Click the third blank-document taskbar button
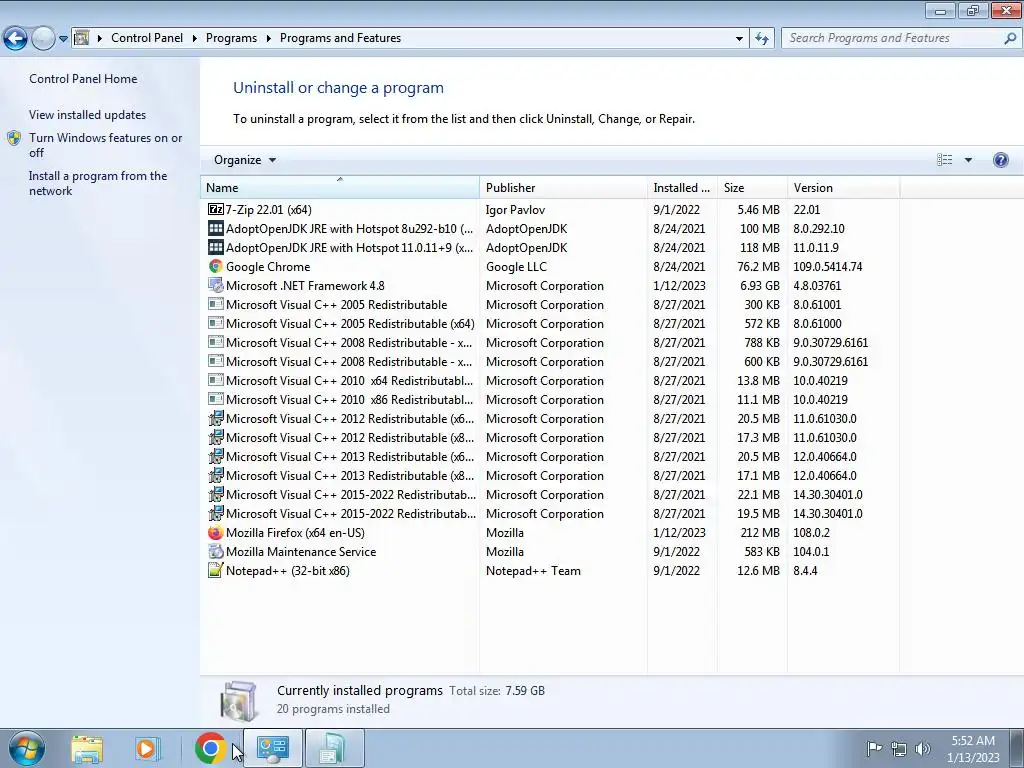This screenshot has height=768, width=1024. coord(334,748)
